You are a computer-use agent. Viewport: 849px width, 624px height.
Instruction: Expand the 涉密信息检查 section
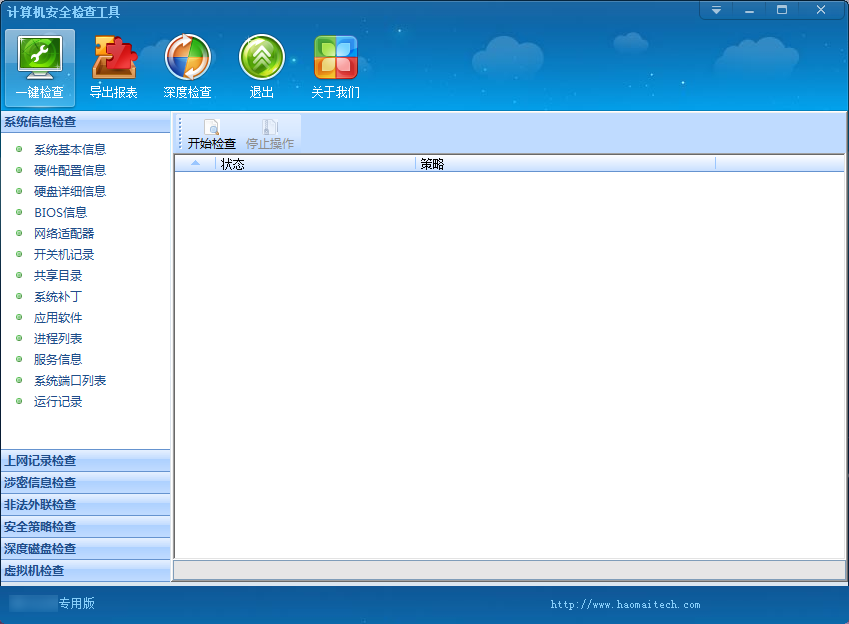[x=86, y=483]
